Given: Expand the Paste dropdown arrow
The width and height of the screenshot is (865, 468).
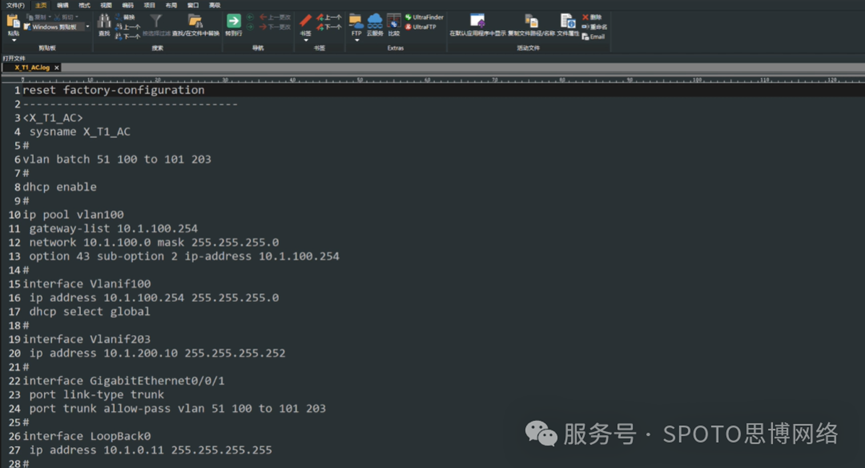Looking at the screenshot, I should [13, 41].
